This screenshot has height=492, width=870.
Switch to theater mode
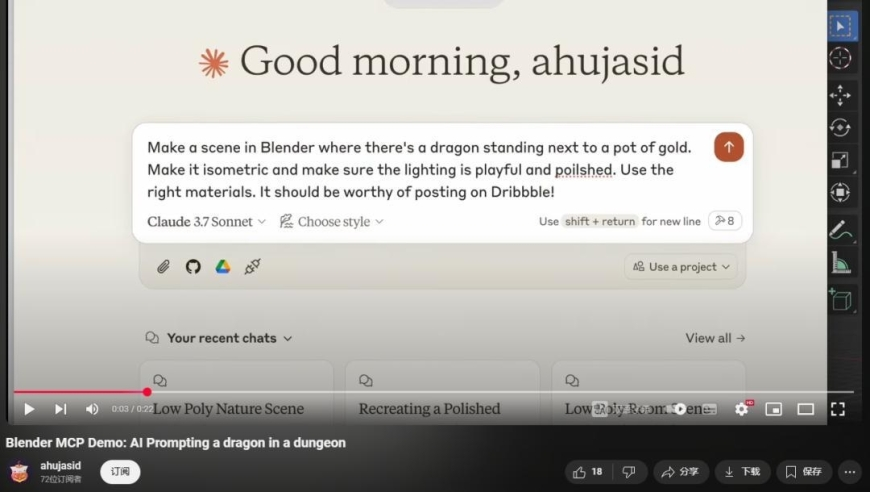click(806, 409)
